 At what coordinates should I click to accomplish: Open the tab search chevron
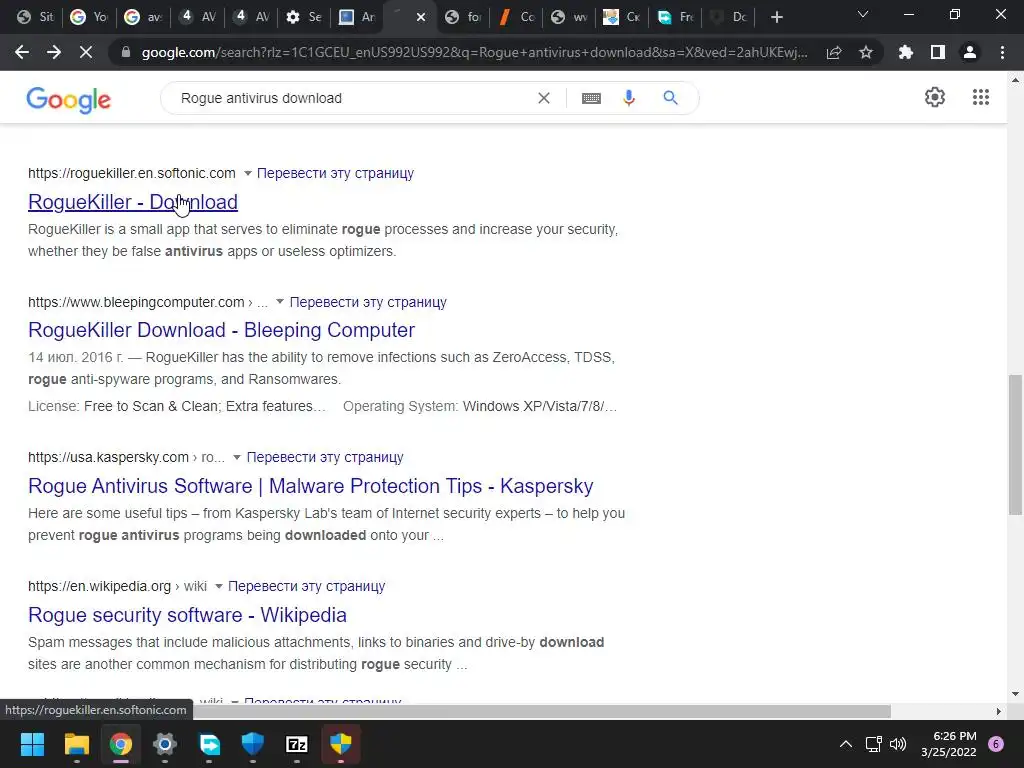(x=863, y=14)
